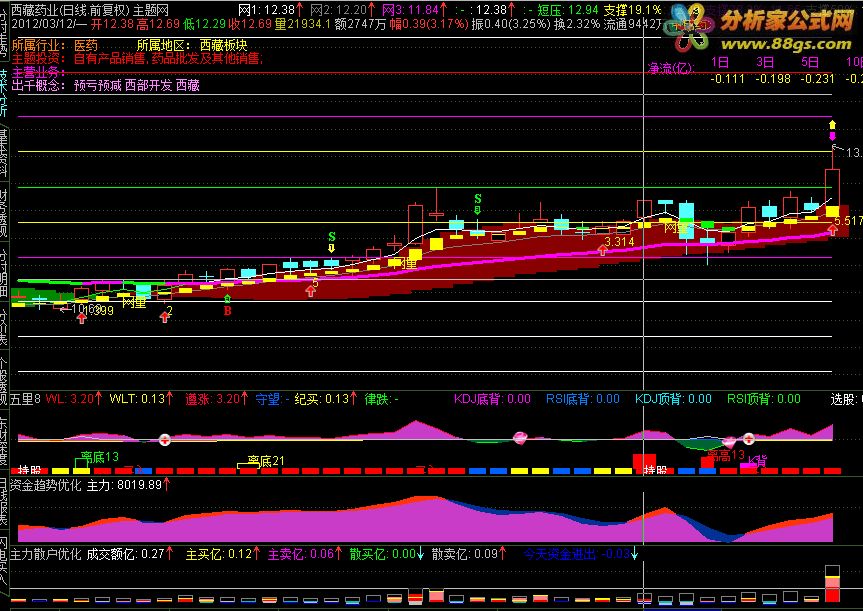Click the right pink diamond marker near 离高13
Image resolution: width=863 pixels, height=611 pixels.
[729, 442]
